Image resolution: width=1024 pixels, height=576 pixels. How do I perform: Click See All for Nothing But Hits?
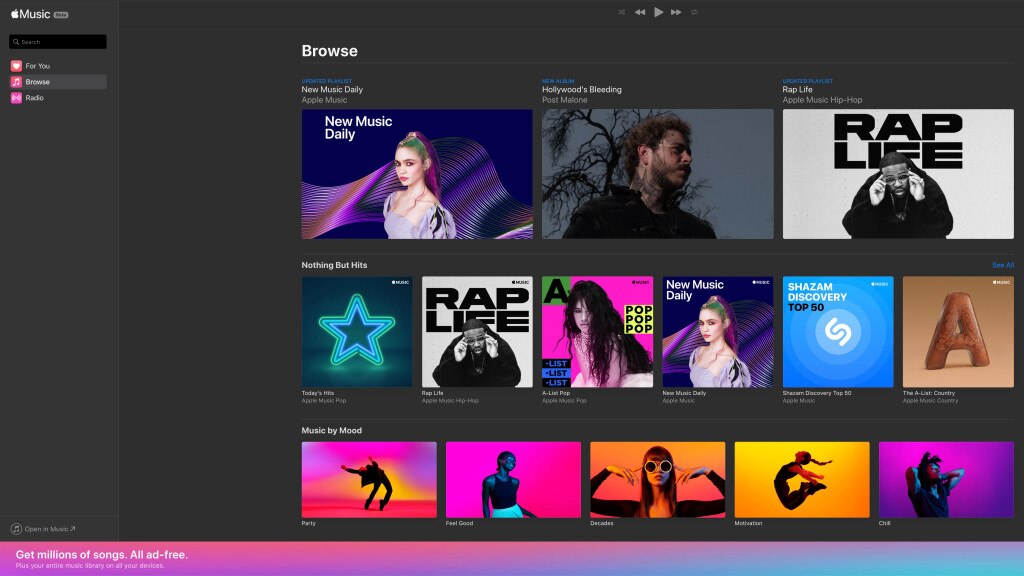1002,265
